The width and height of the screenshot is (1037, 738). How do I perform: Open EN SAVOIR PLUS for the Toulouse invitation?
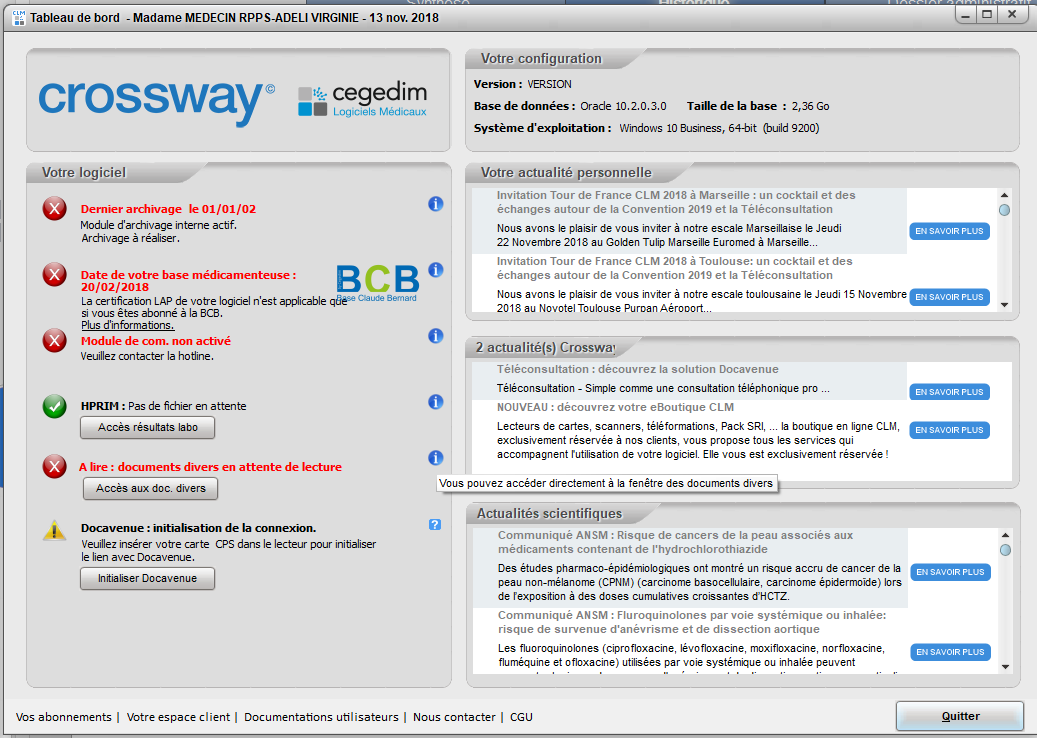(949, 297)
